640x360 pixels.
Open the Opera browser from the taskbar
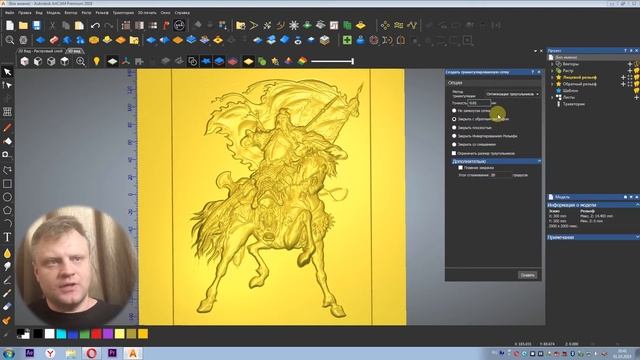click(x=91, y=353)
